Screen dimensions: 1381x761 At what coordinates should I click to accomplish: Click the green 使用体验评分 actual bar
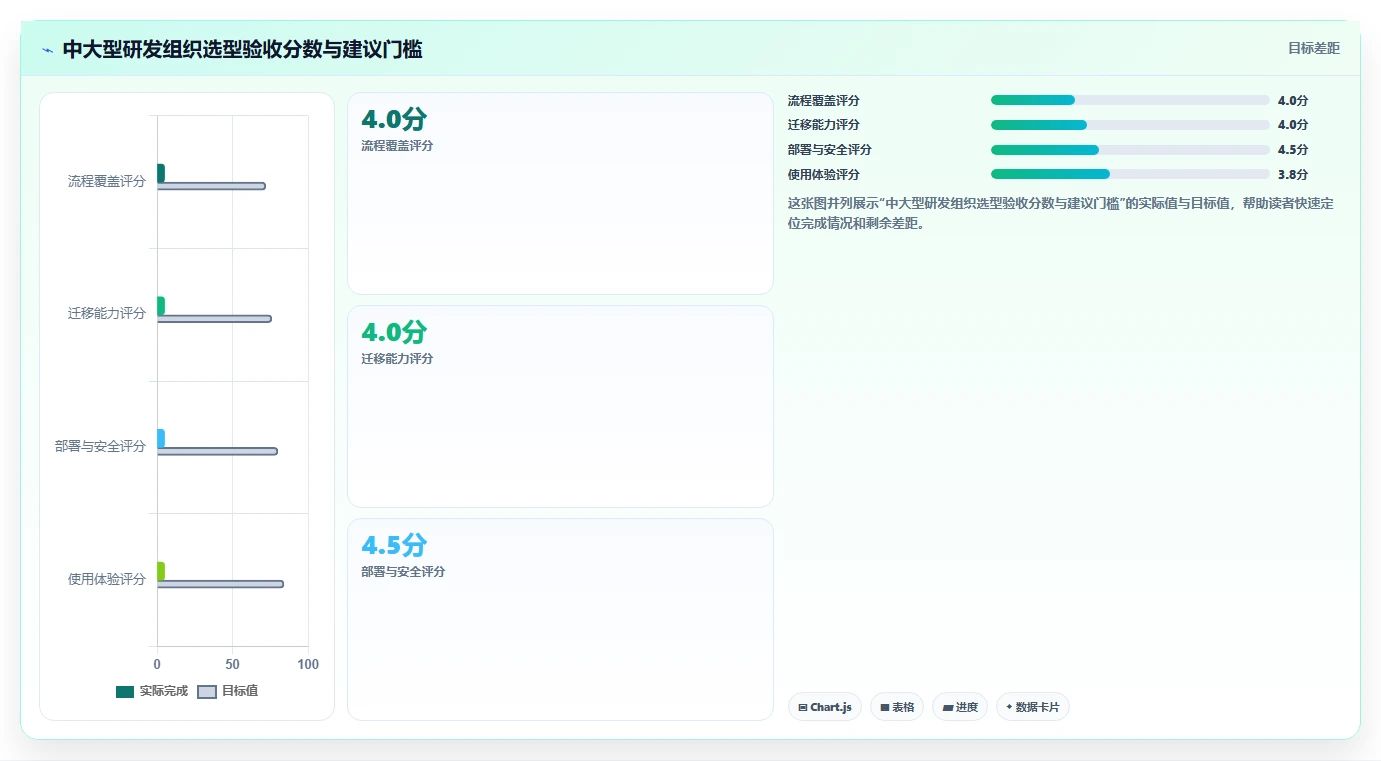161,571
